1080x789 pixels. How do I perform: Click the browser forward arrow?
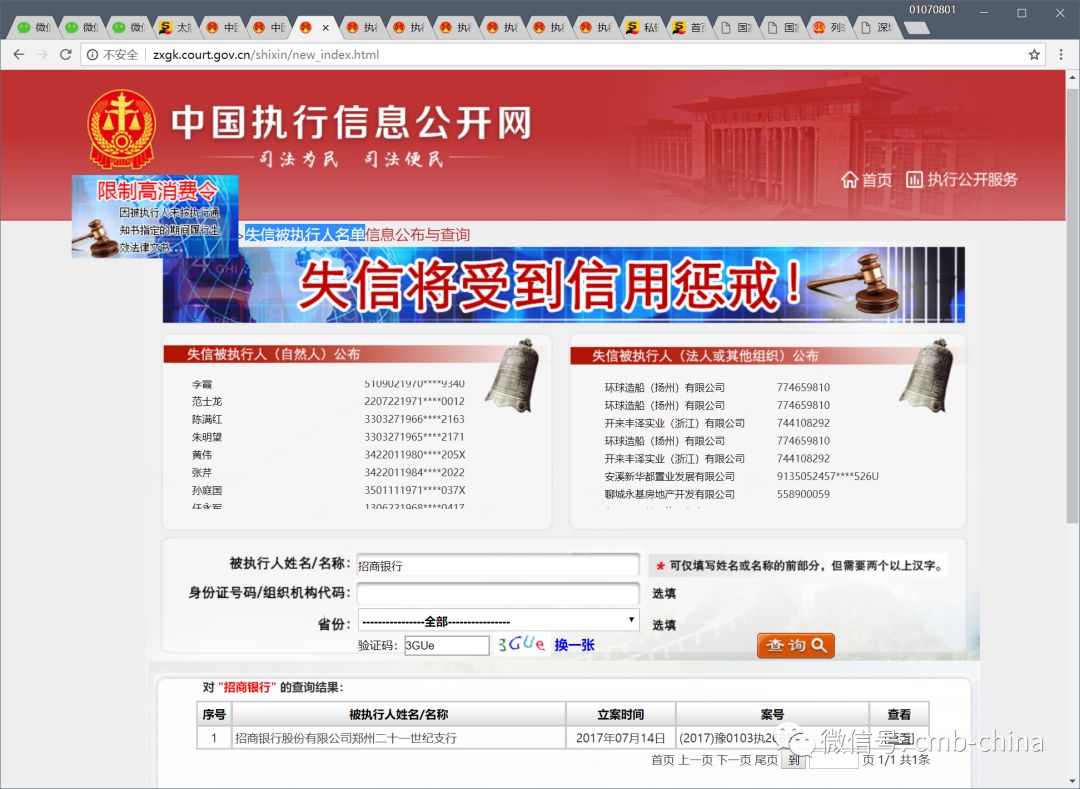[42, 54]
